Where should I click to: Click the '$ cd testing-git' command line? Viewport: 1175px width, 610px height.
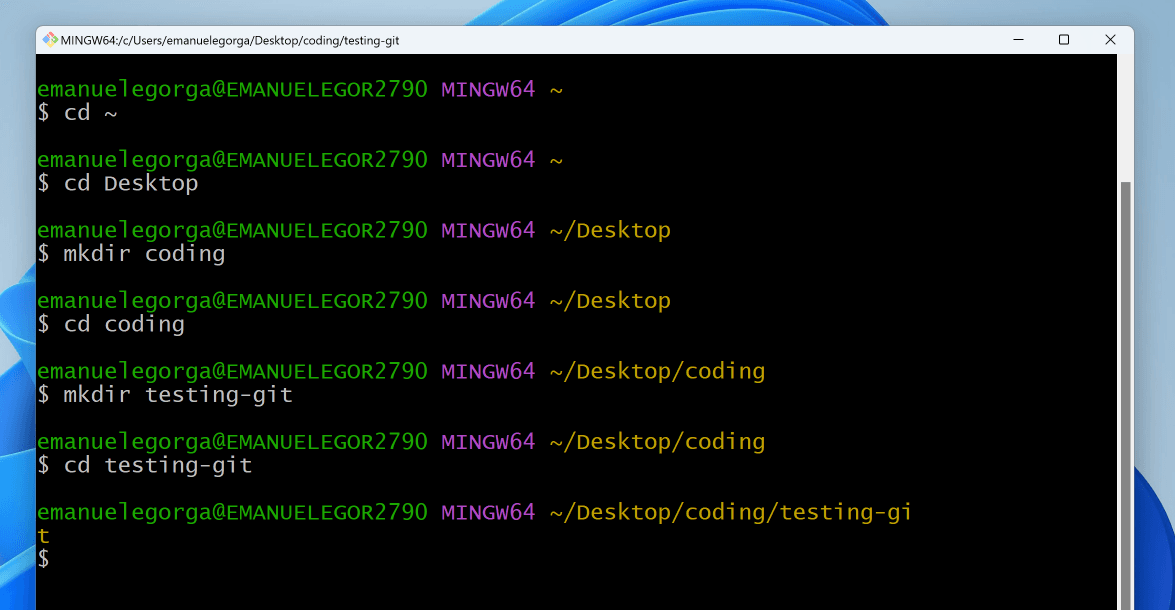click(145, 465)
